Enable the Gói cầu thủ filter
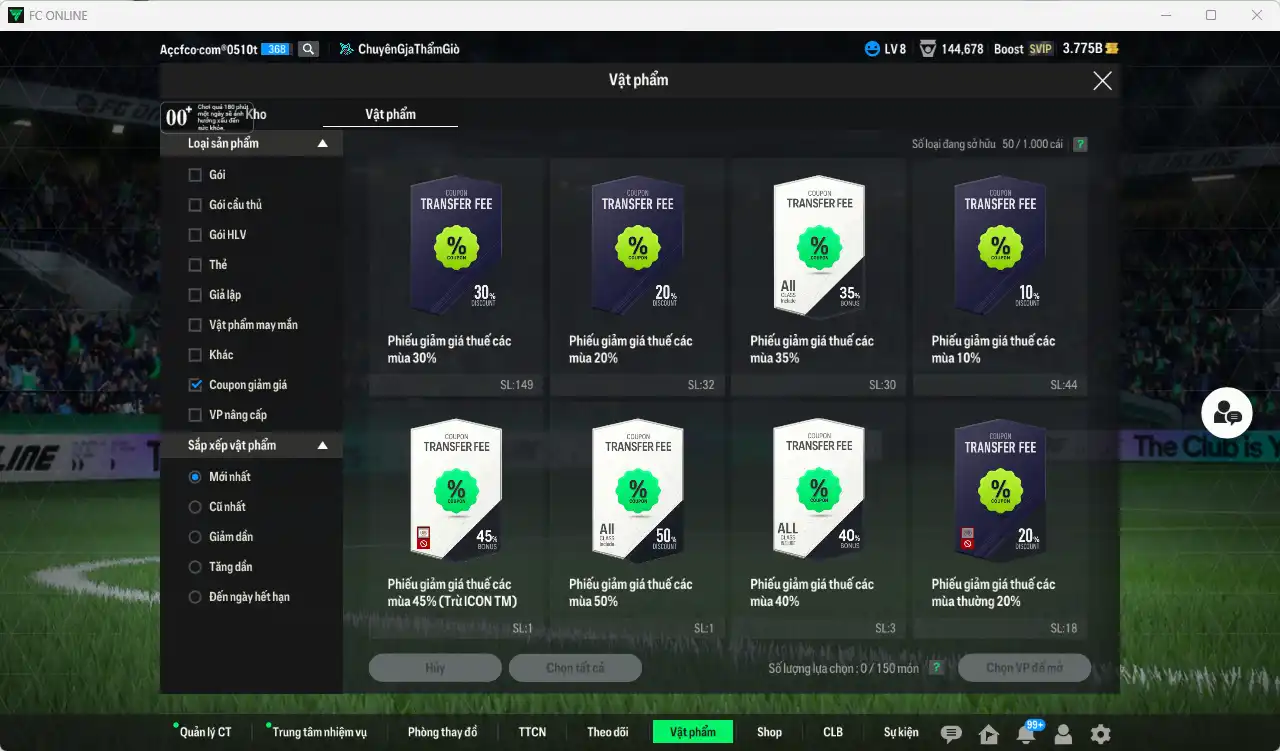Image resolution: width=1280 pixels, height=751 pixels. (x=195, y=205)
